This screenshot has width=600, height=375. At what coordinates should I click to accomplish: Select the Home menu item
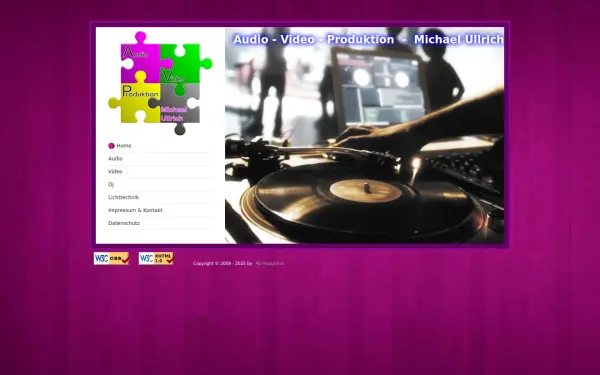[160, 146]
